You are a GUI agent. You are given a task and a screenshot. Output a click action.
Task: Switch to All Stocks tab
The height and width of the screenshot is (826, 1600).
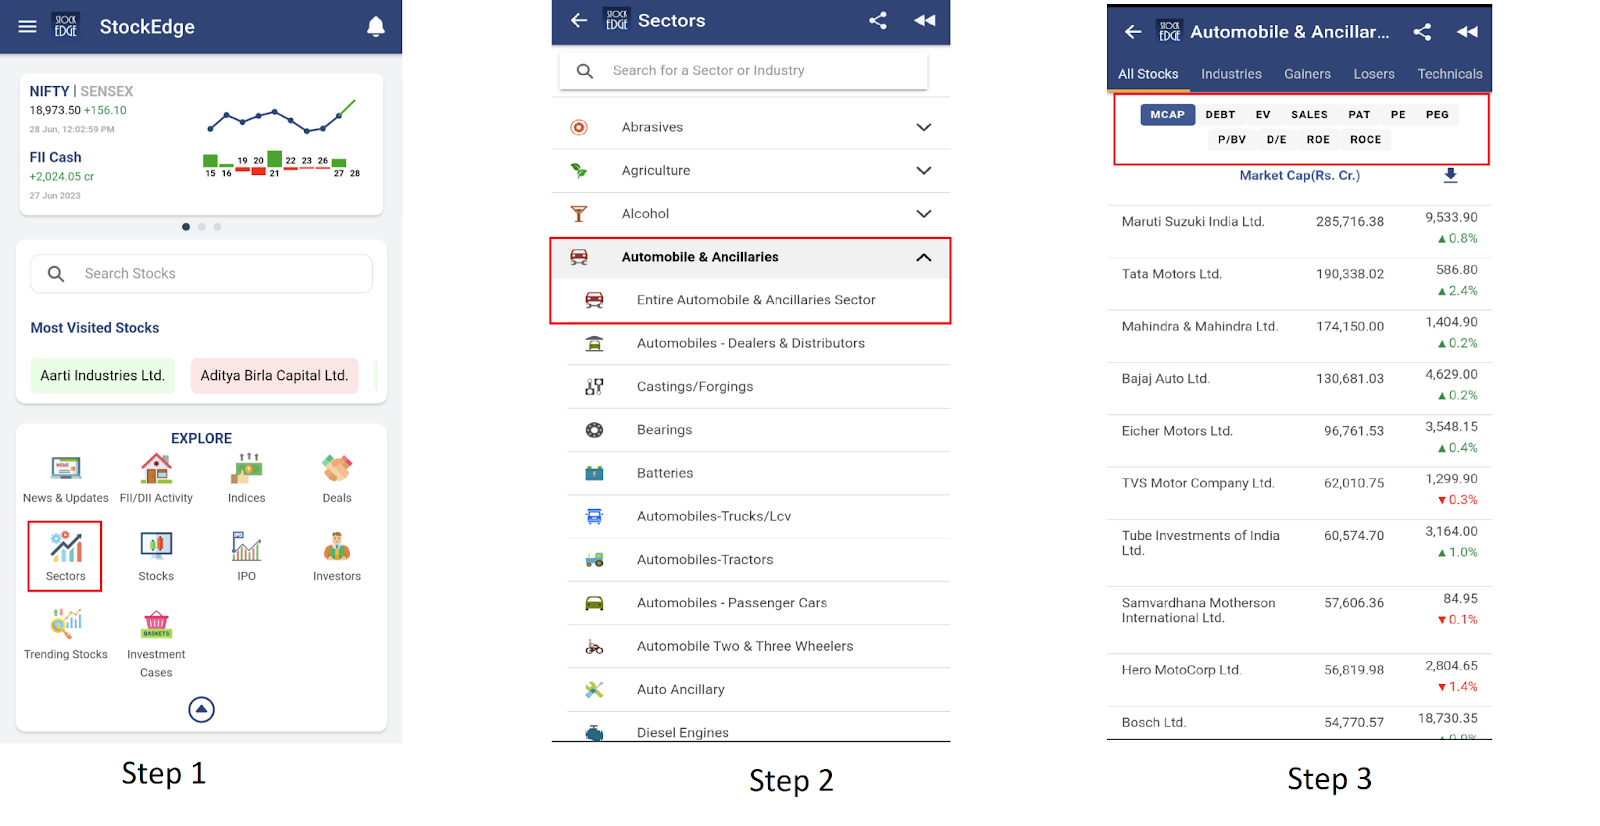click(1148, 74)
